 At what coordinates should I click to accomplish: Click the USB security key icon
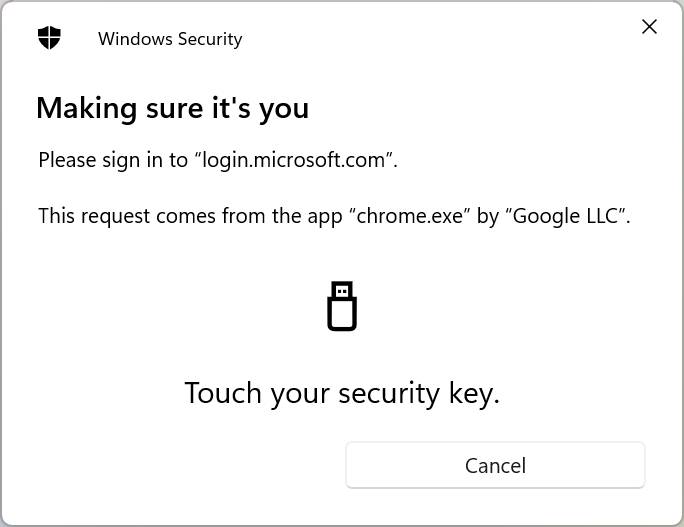[342, 306]
